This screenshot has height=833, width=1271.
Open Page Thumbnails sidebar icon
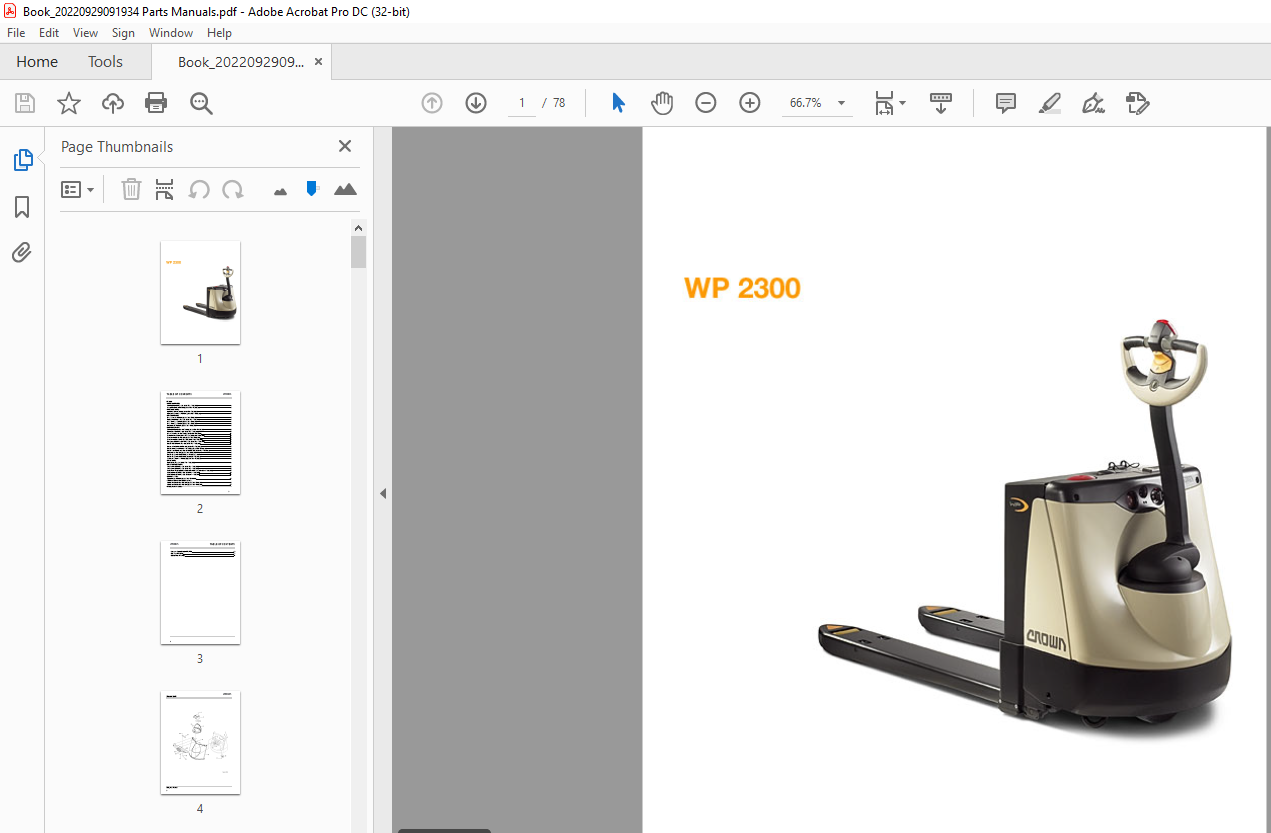tap(22, 160)
